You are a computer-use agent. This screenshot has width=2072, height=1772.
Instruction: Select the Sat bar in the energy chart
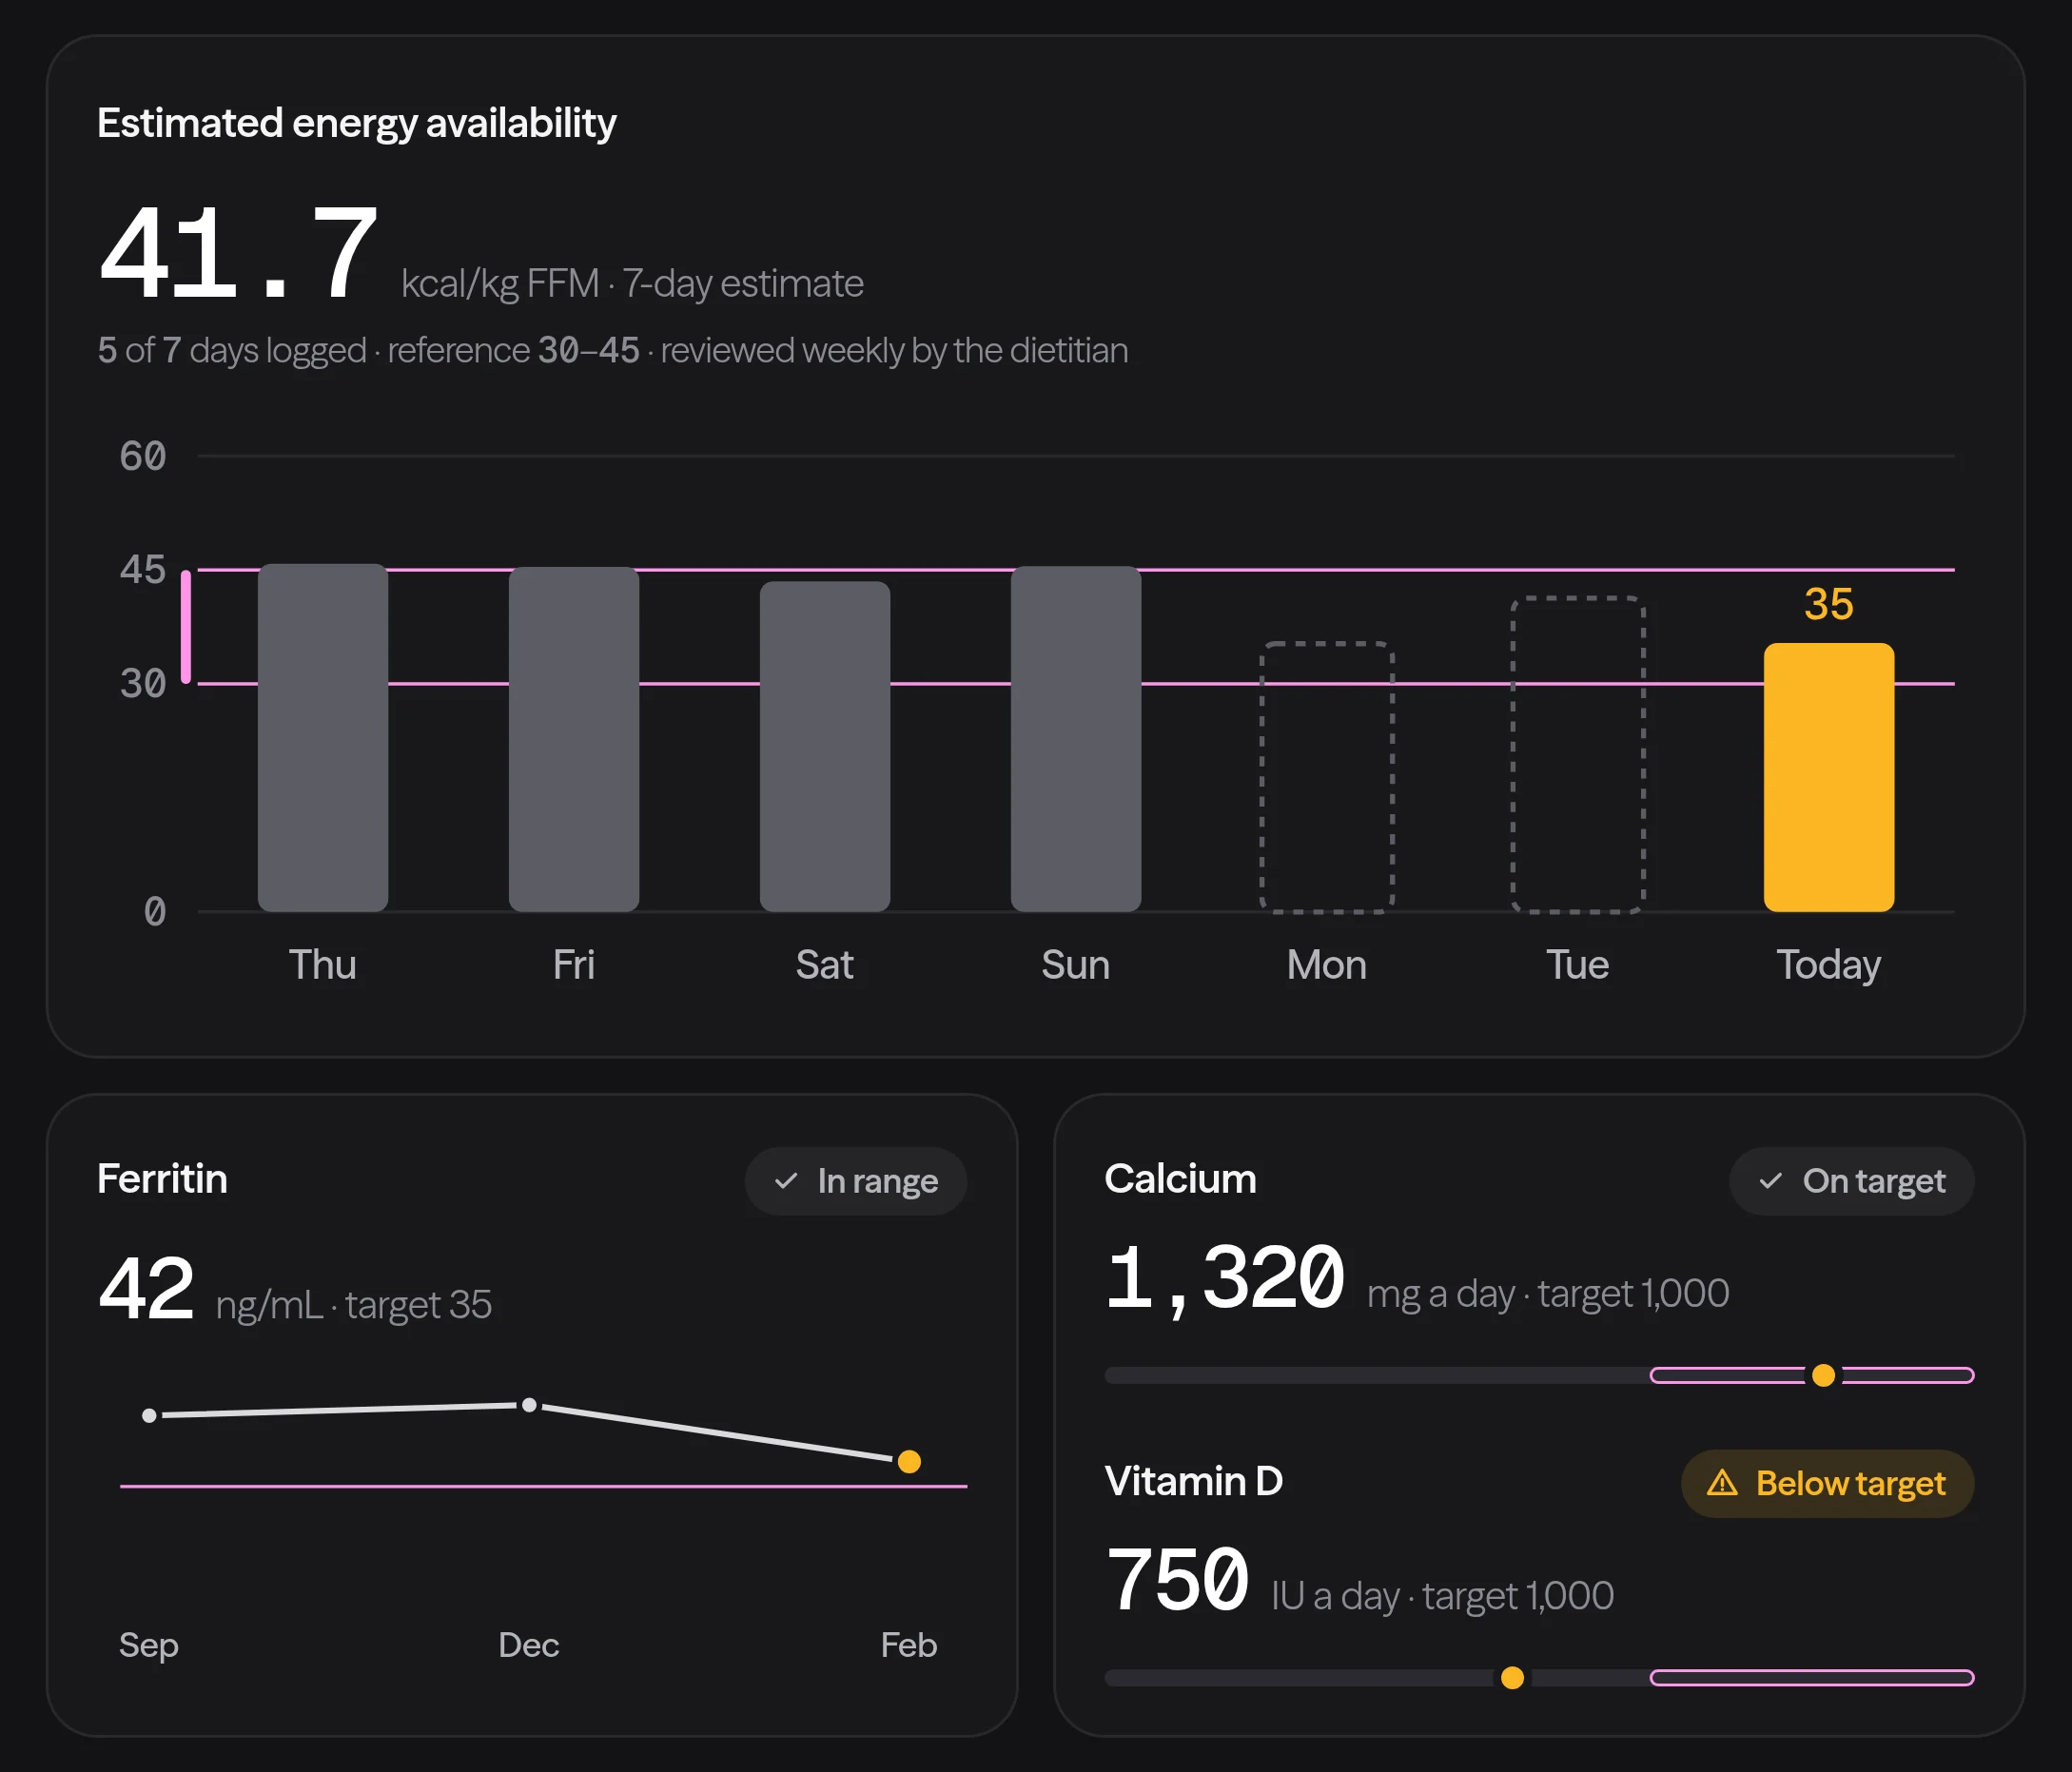825,746
